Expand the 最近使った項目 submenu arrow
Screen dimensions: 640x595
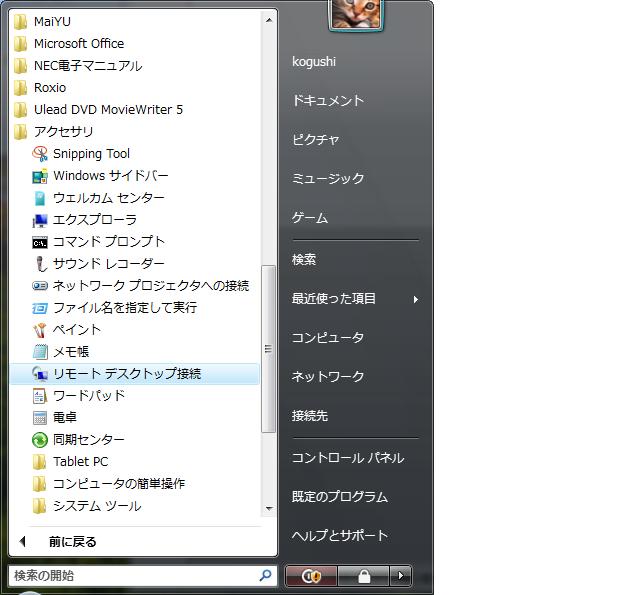click(x=416, y=300)
